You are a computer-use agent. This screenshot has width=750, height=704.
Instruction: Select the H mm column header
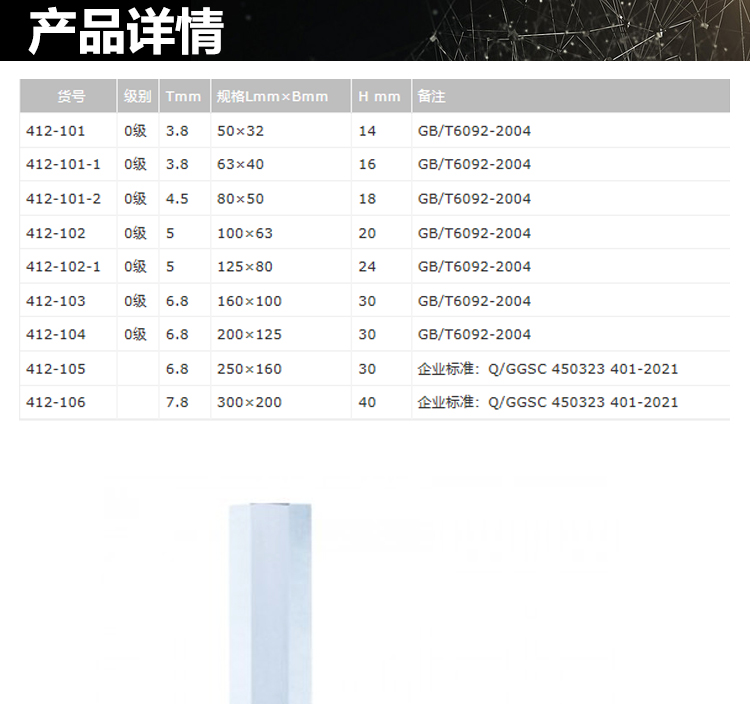point(379,97)
